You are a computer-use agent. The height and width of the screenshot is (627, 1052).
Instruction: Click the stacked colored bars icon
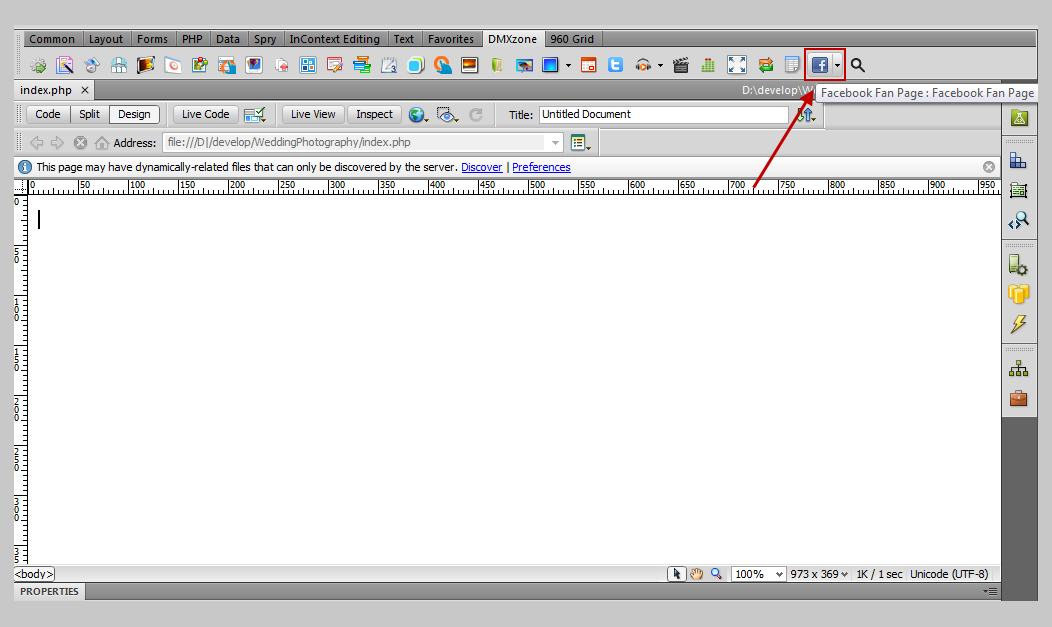coord(362,65)
